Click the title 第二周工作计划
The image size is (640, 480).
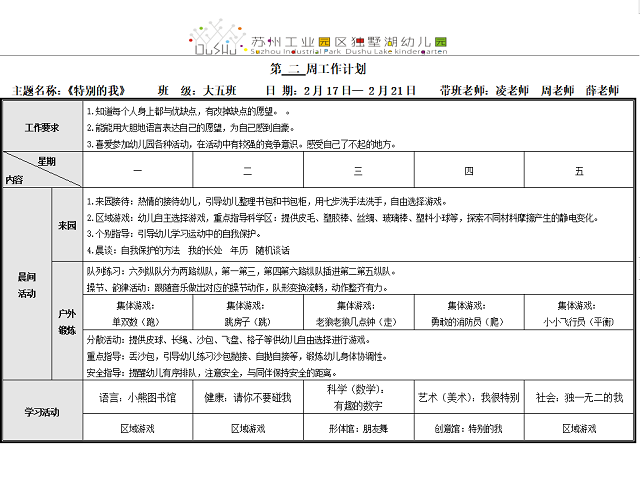coord(318,69)
